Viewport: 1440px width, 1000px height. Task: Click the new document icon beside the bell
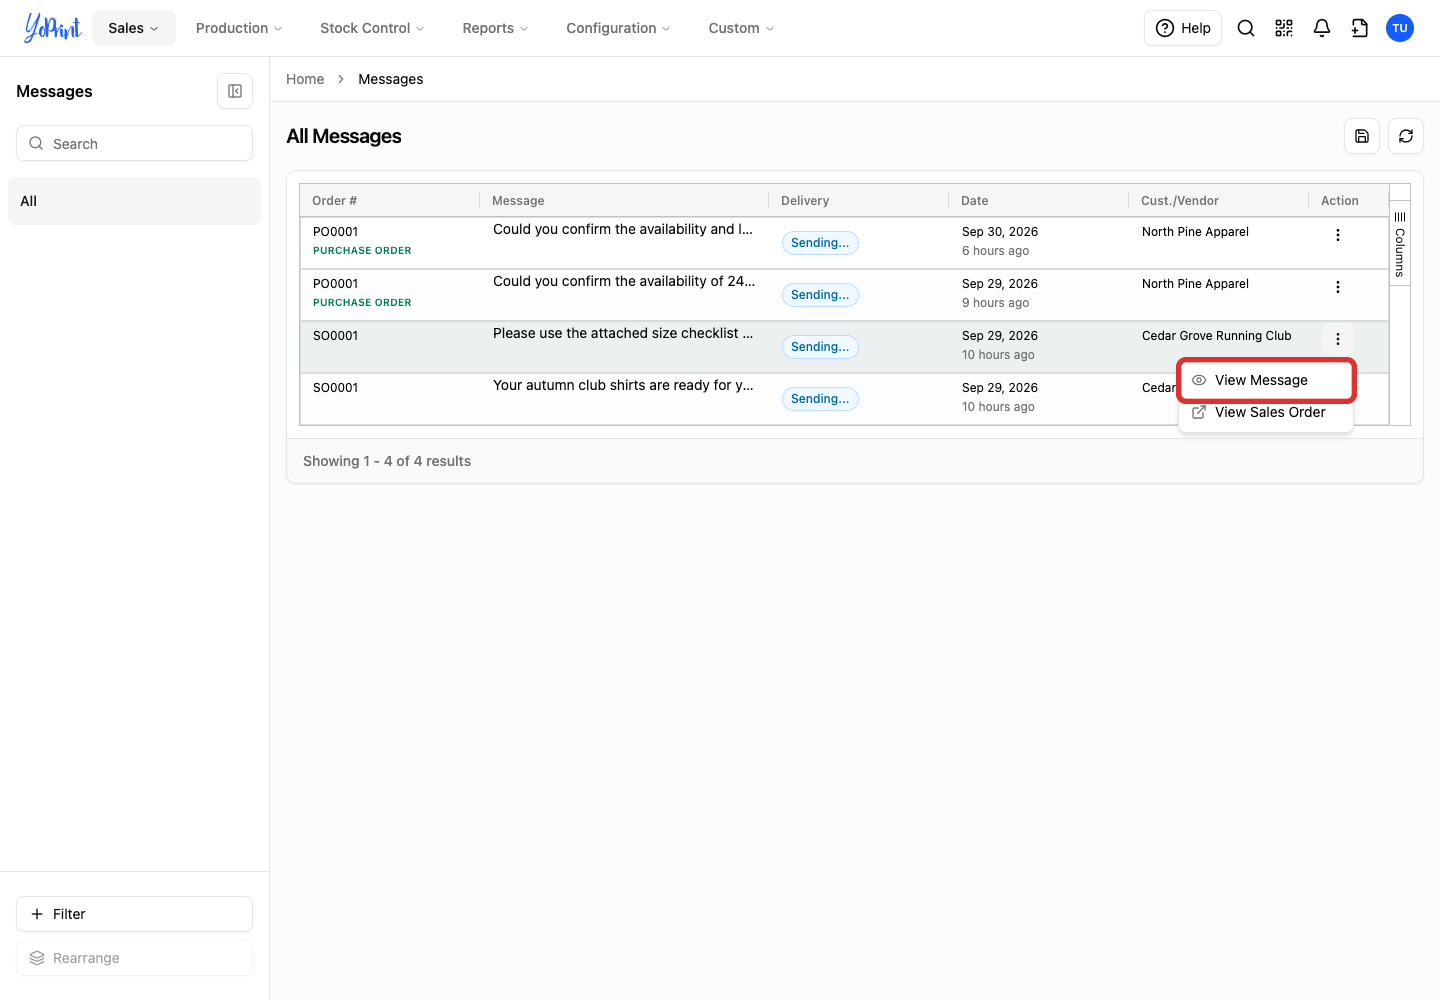click(x=1360, y=28)
